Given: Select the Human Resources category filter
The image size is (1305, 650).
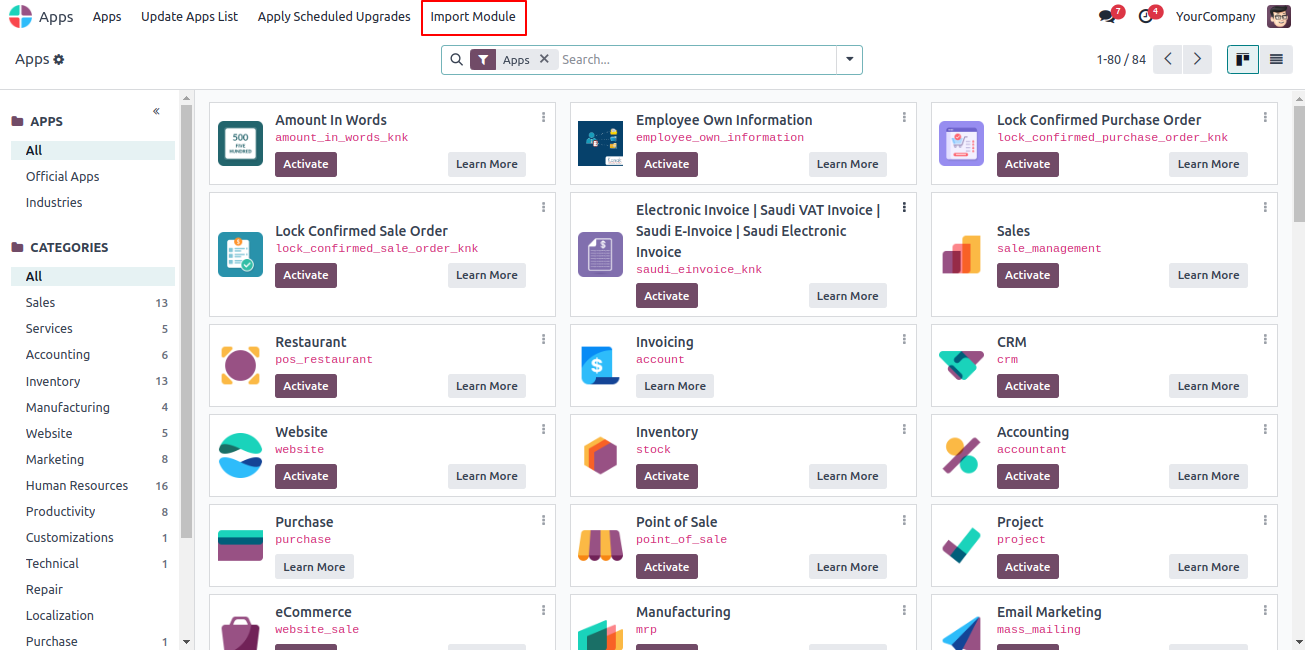Looking at the screenshot, I should pyautogui.click(x=93, y=486).
